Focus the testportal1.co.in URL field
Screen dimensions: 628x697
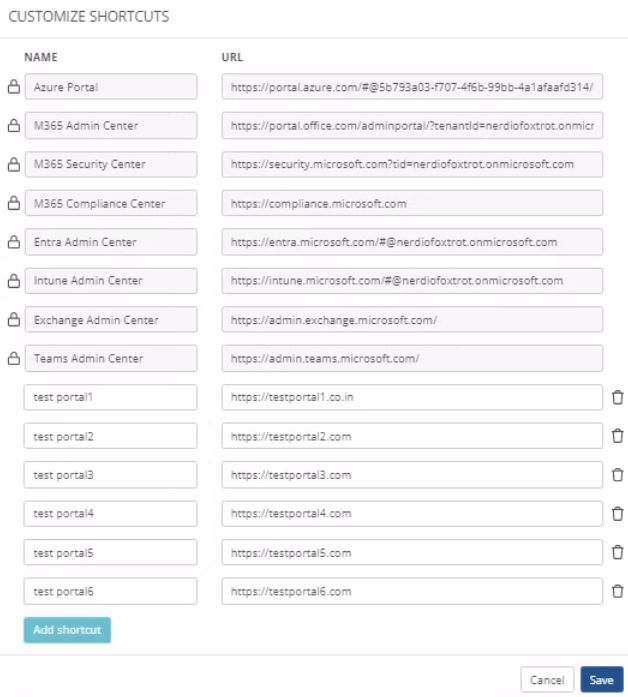click(x=412, y=397)
